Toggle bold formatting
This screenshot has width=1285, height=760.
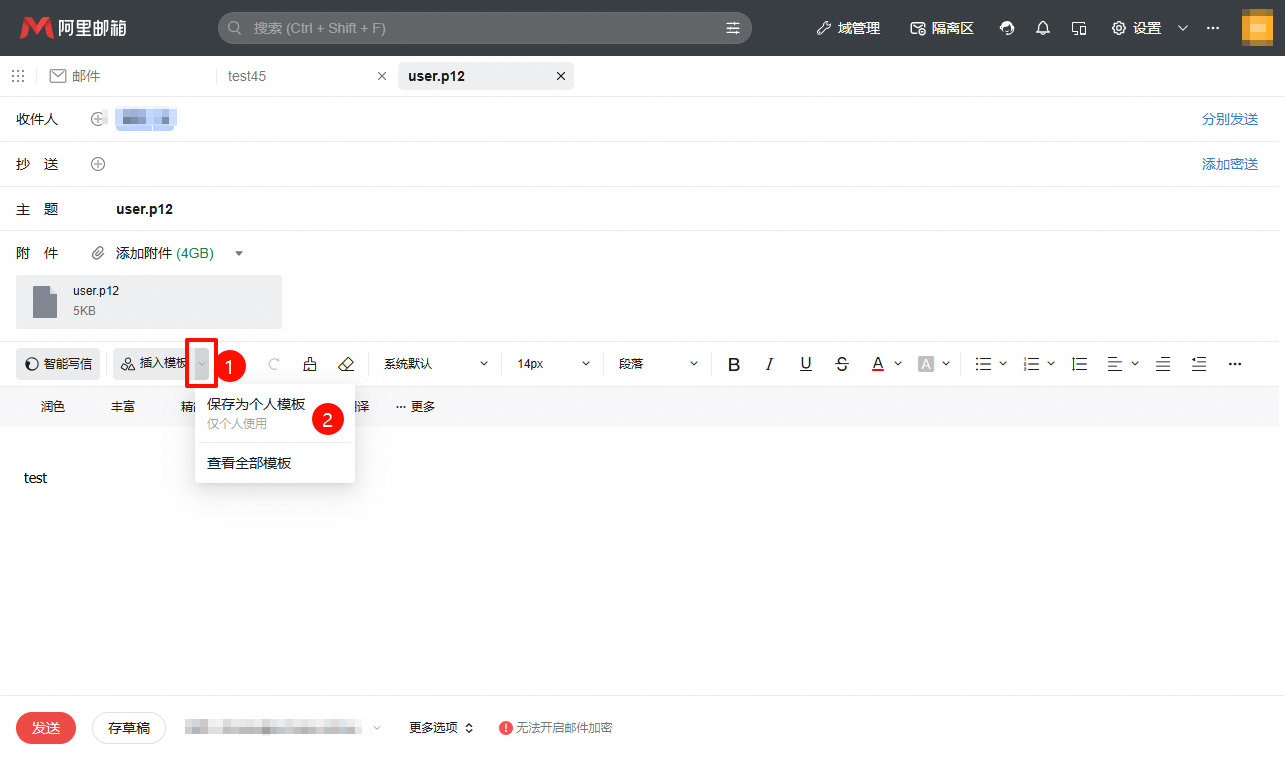tap(734, 364)
